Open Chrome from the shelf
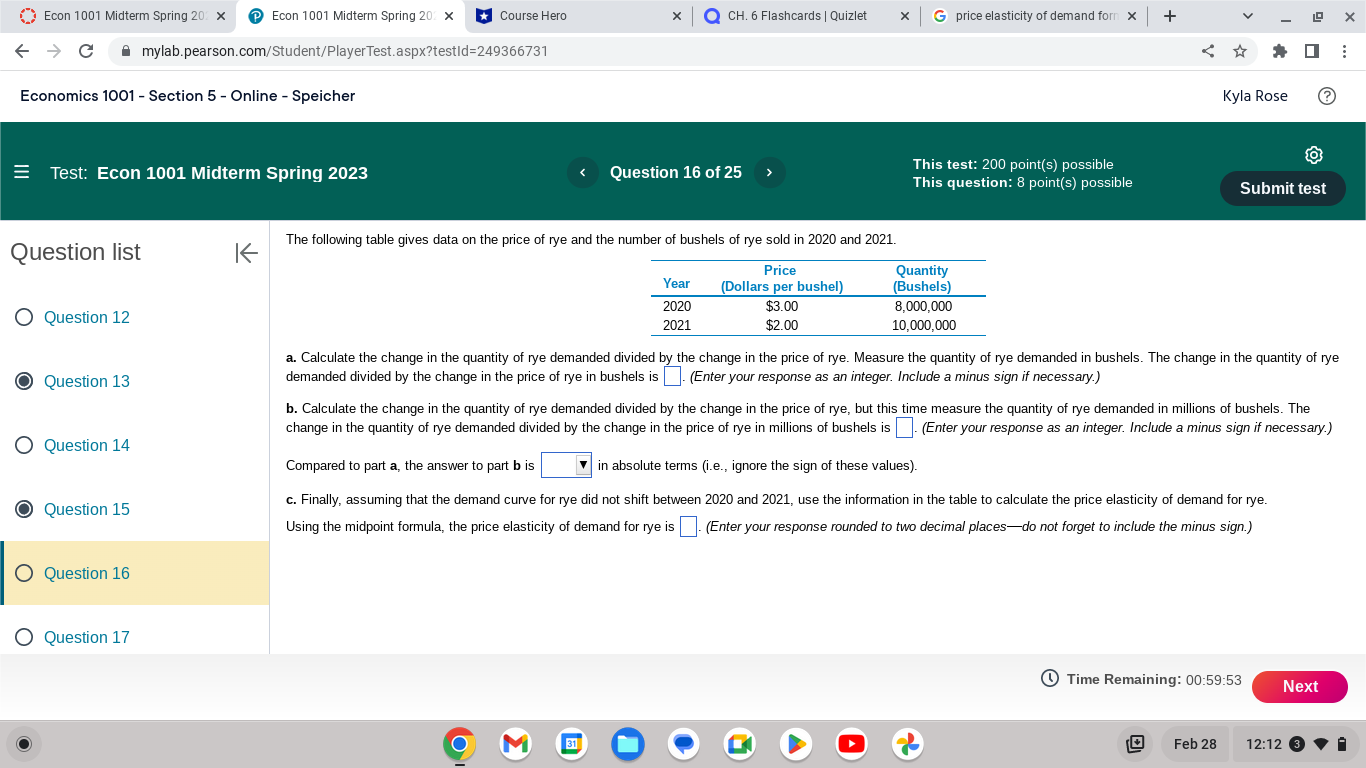The image size is (1366, 768). point(459,744)
